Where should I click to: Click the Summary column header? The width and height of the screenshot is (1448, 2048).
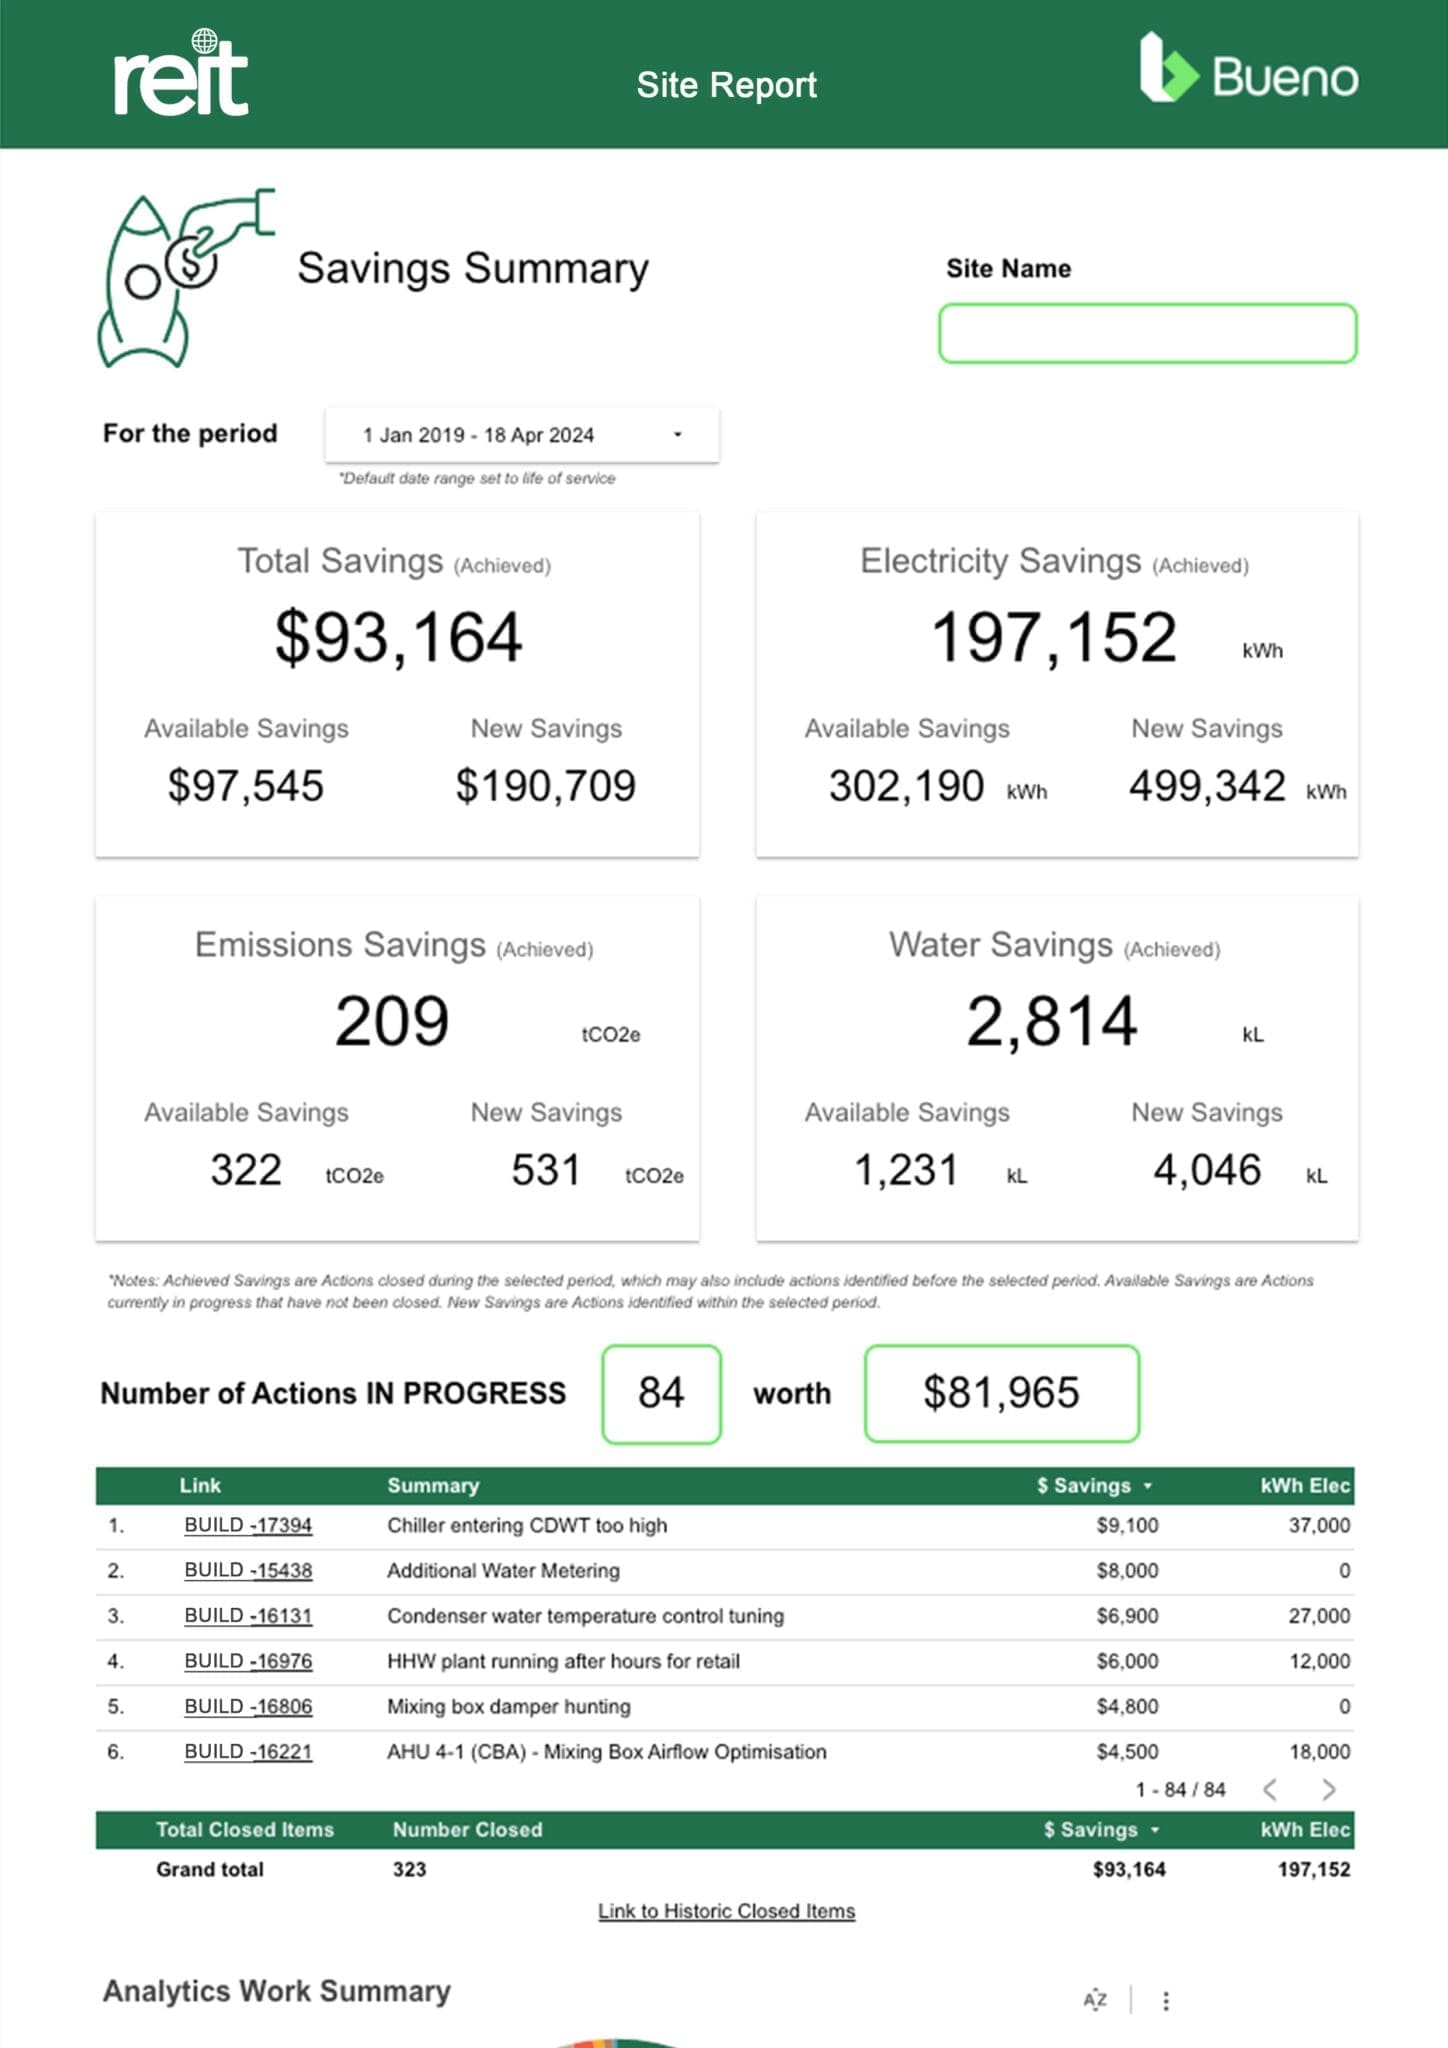tap(433, 1486)
